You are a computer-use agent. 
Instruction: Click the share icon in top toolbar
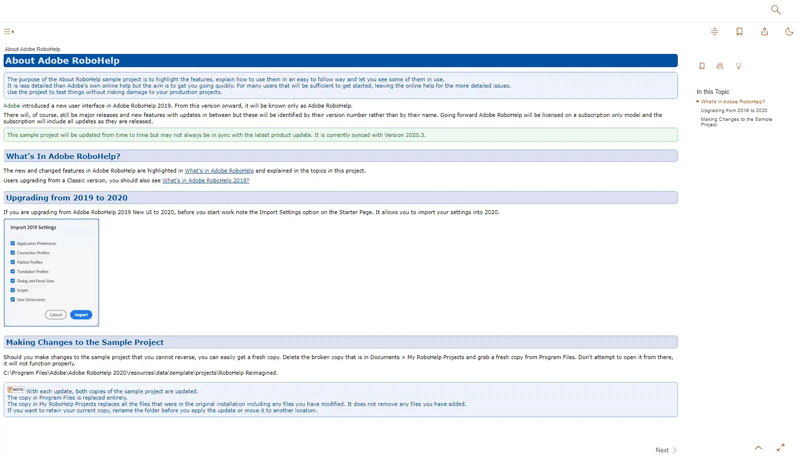pyautogui.click(x=764, y=32)
